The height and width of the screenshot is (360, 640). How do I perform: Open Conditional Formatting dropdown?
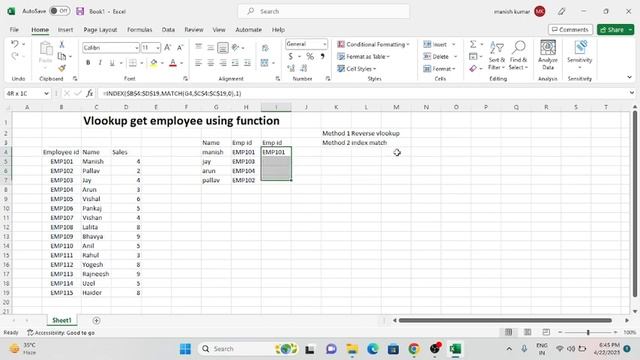(373, 44)
